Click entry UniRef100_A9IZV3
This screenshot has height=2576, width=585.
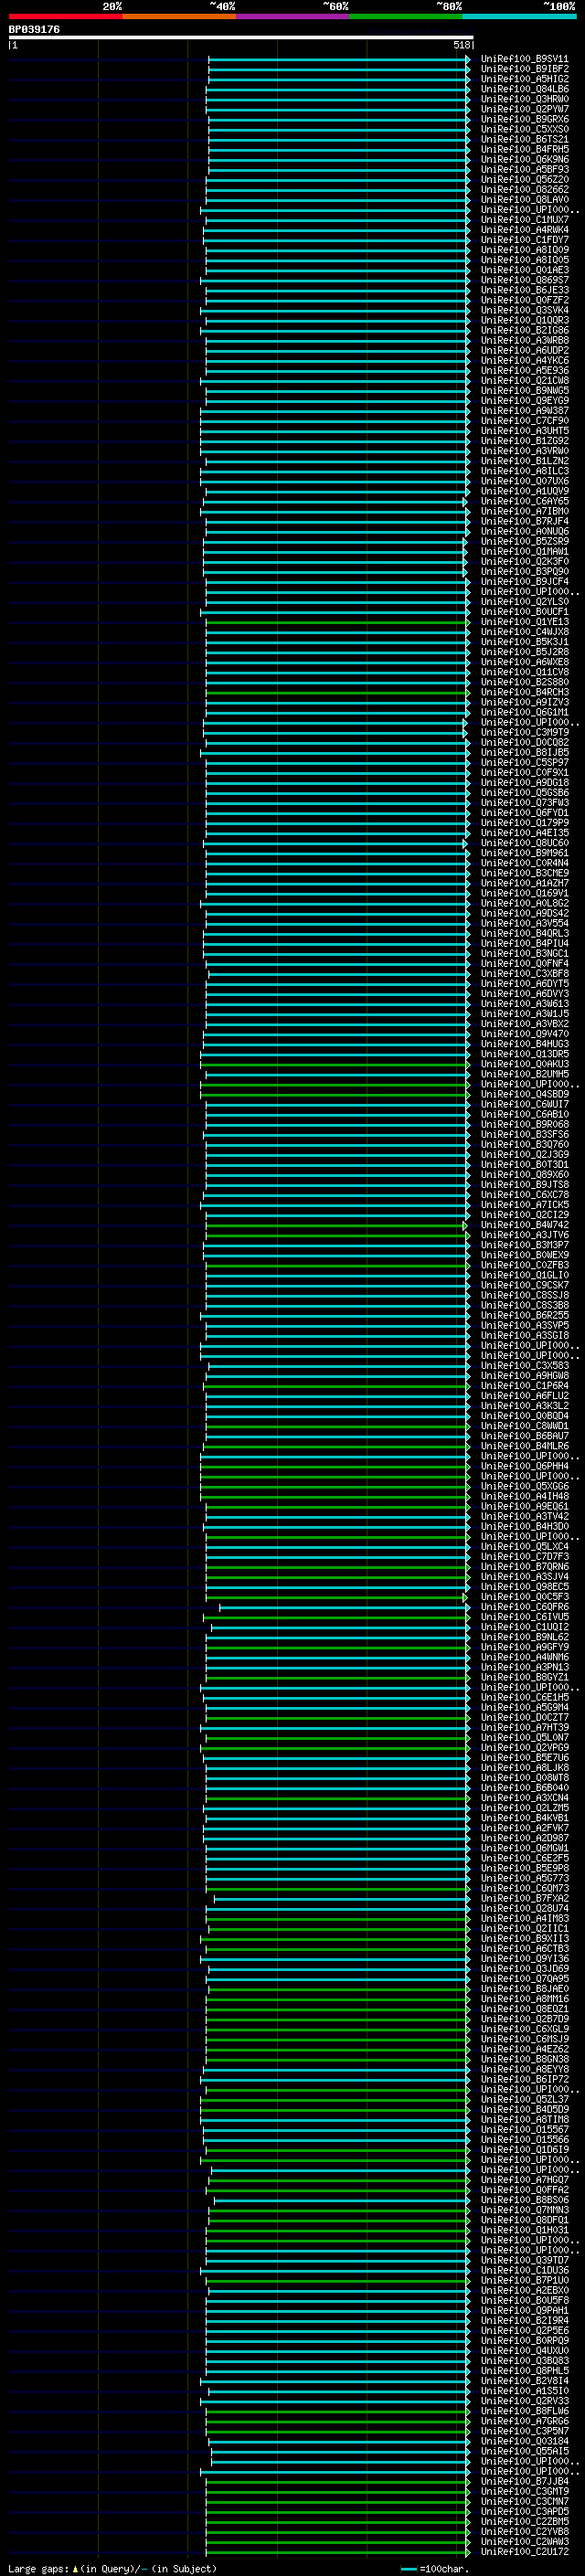(524, 703)
